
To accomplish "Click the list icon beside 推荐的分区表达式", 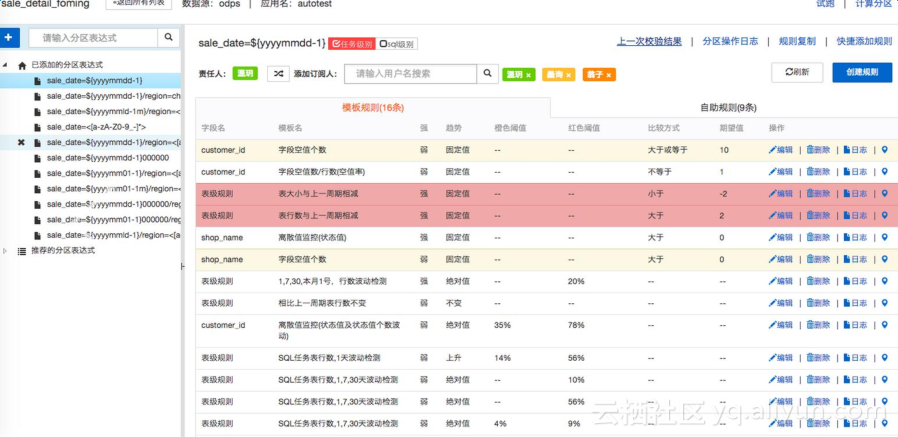I will coord(22,251).
